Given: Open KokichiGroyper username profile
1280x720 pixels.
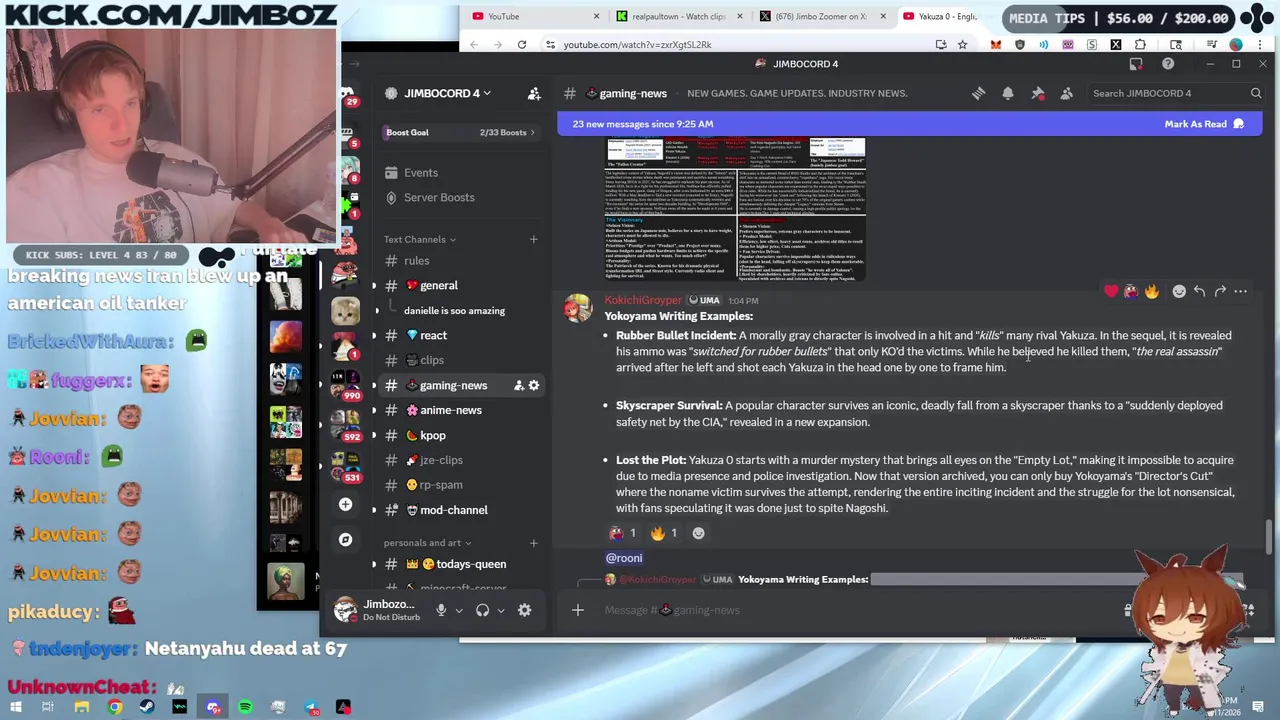Looking at the screenshot, I should [643, 300].
